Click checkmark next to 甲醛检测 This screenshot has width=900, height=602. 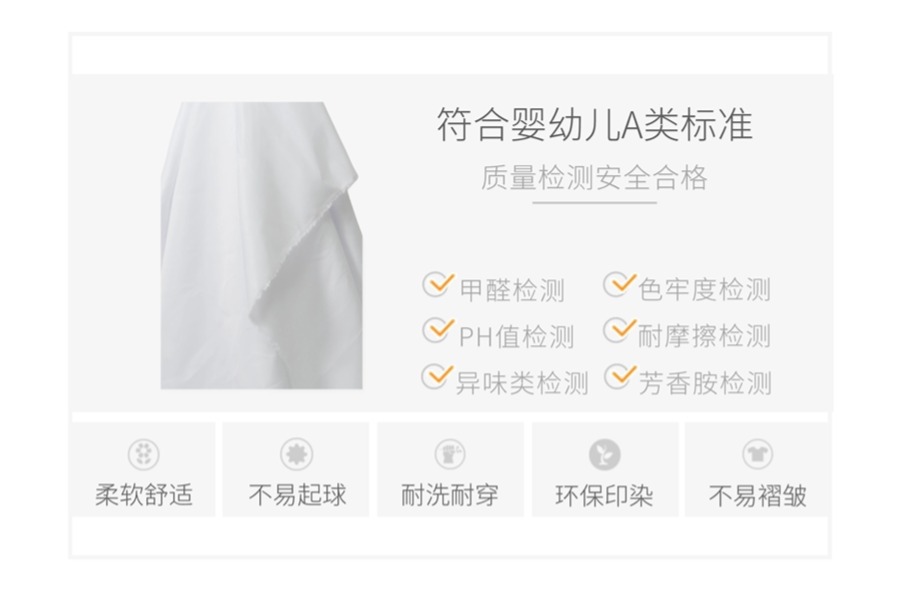438,284
